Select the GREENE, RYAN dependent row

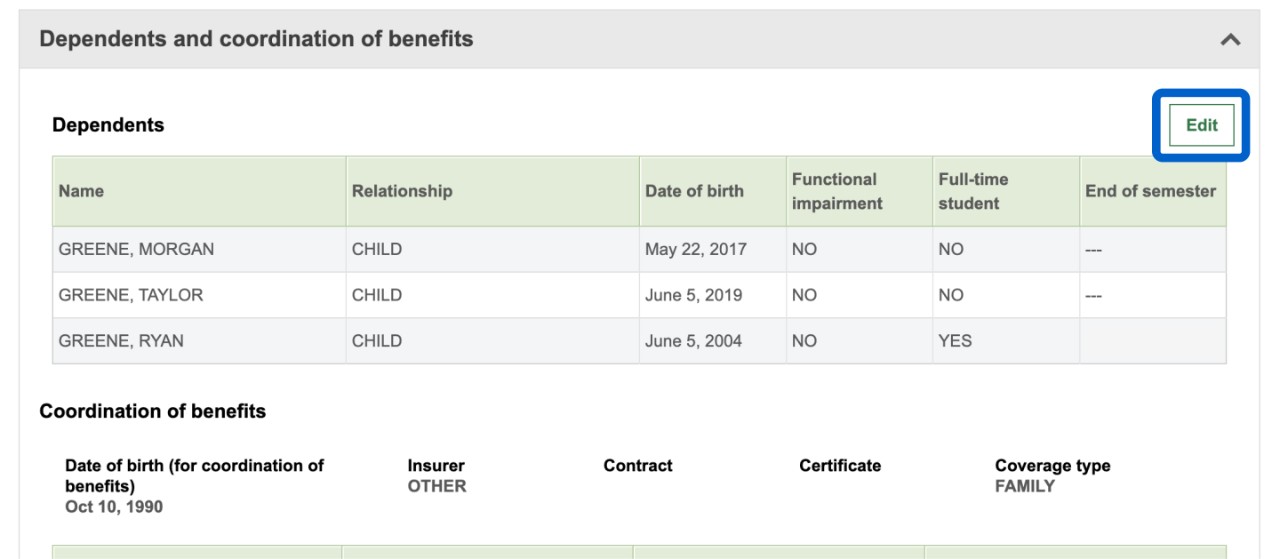pyautogui.click(x=121, y=341)
